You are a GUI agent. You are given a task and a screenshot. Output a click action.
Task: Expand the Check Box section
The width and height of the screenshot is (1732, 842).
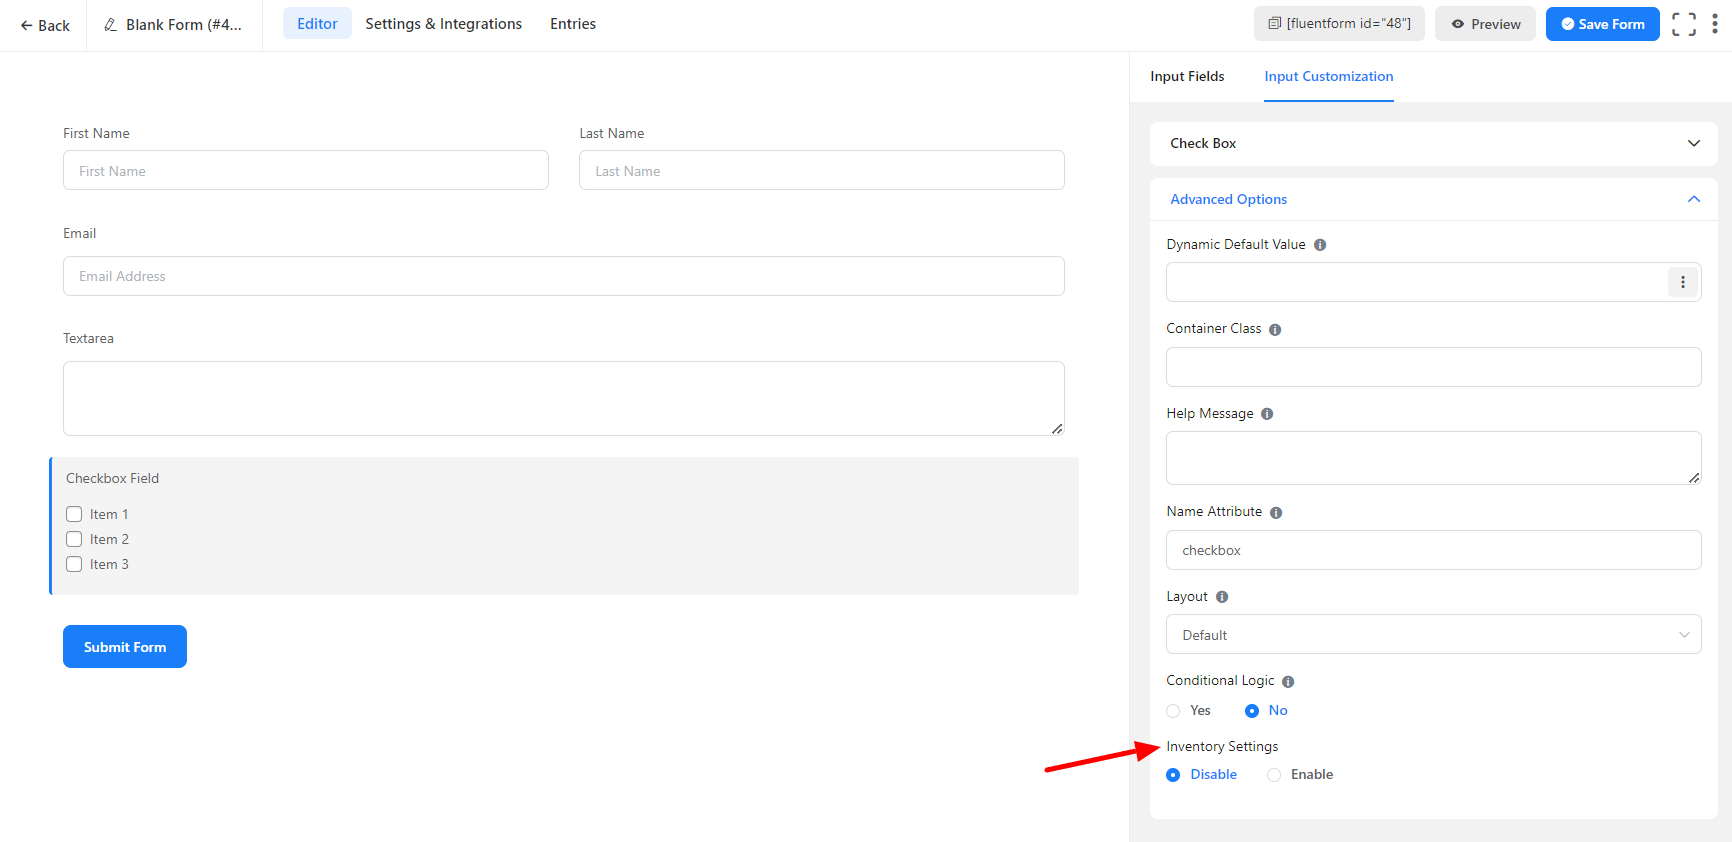(1694, 143)
